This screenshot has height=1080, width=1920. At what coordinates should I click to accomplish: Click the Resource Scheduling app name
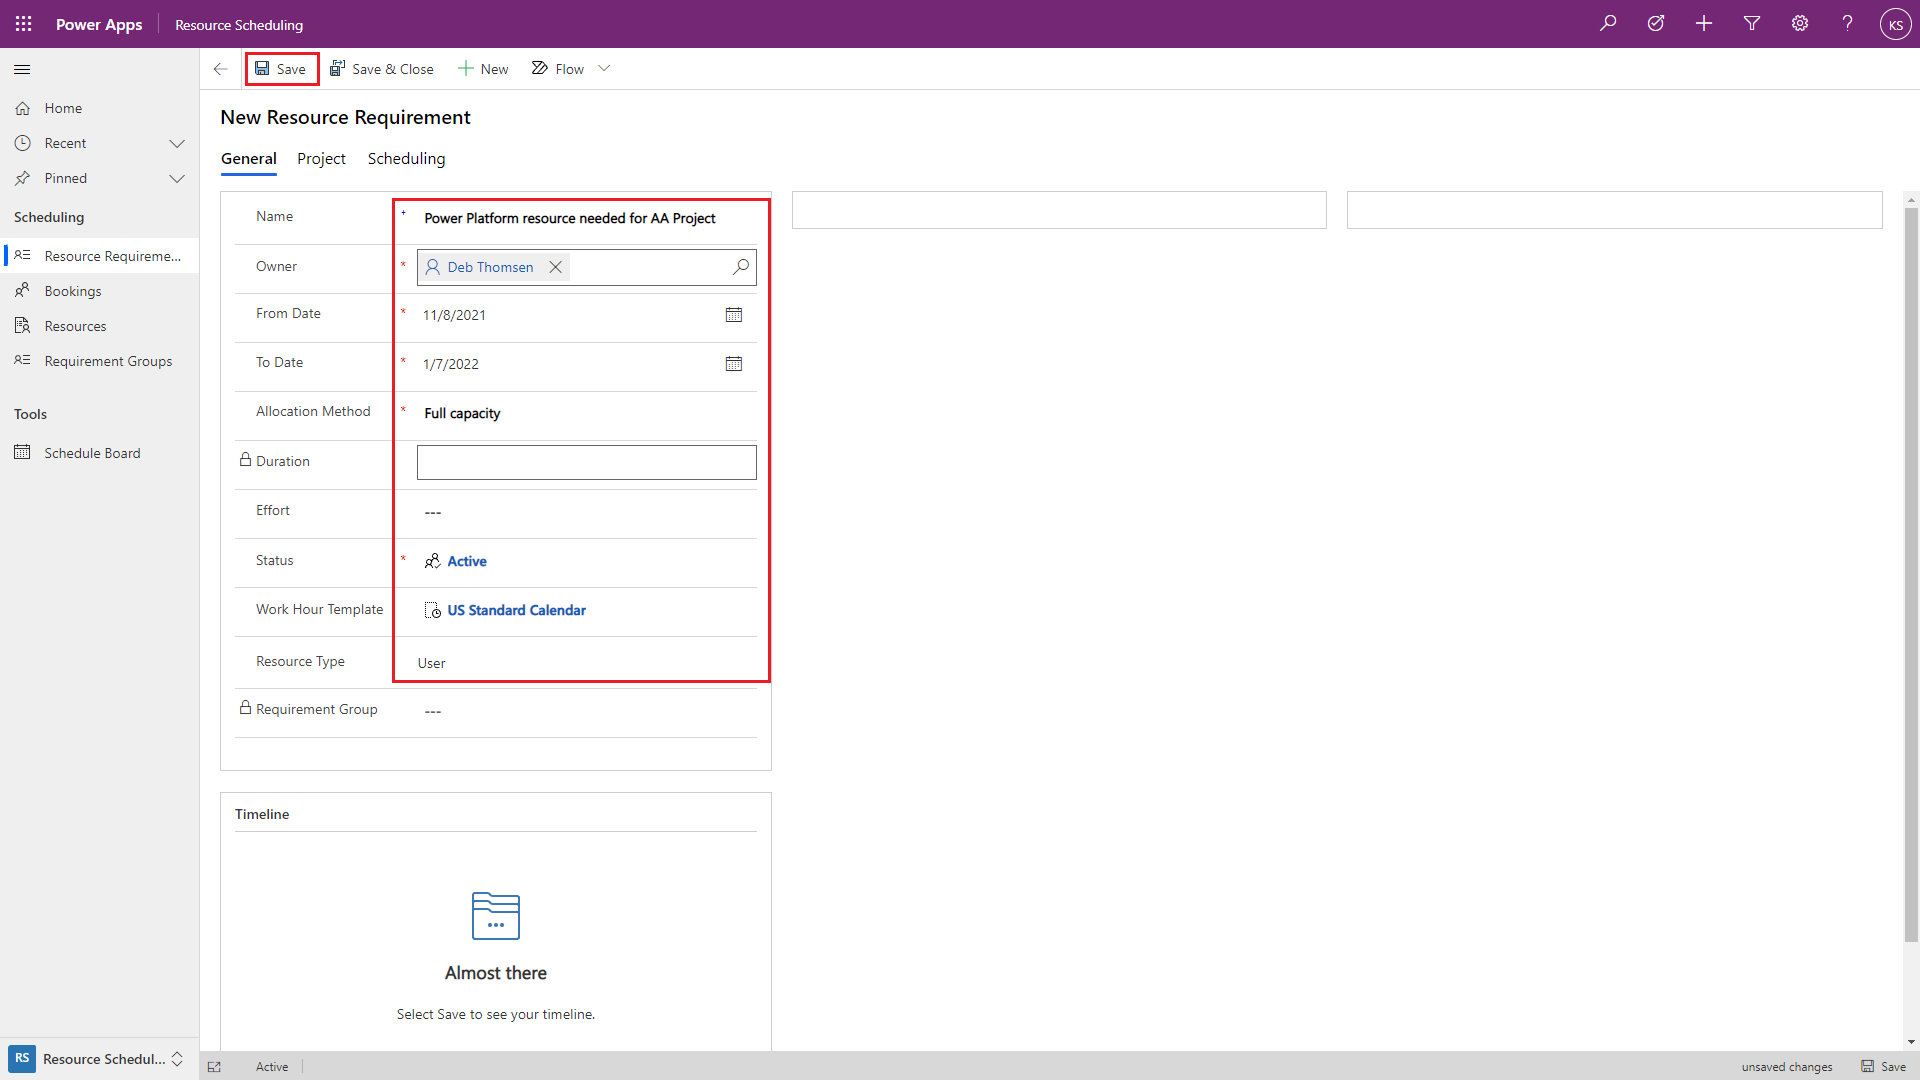239,25
